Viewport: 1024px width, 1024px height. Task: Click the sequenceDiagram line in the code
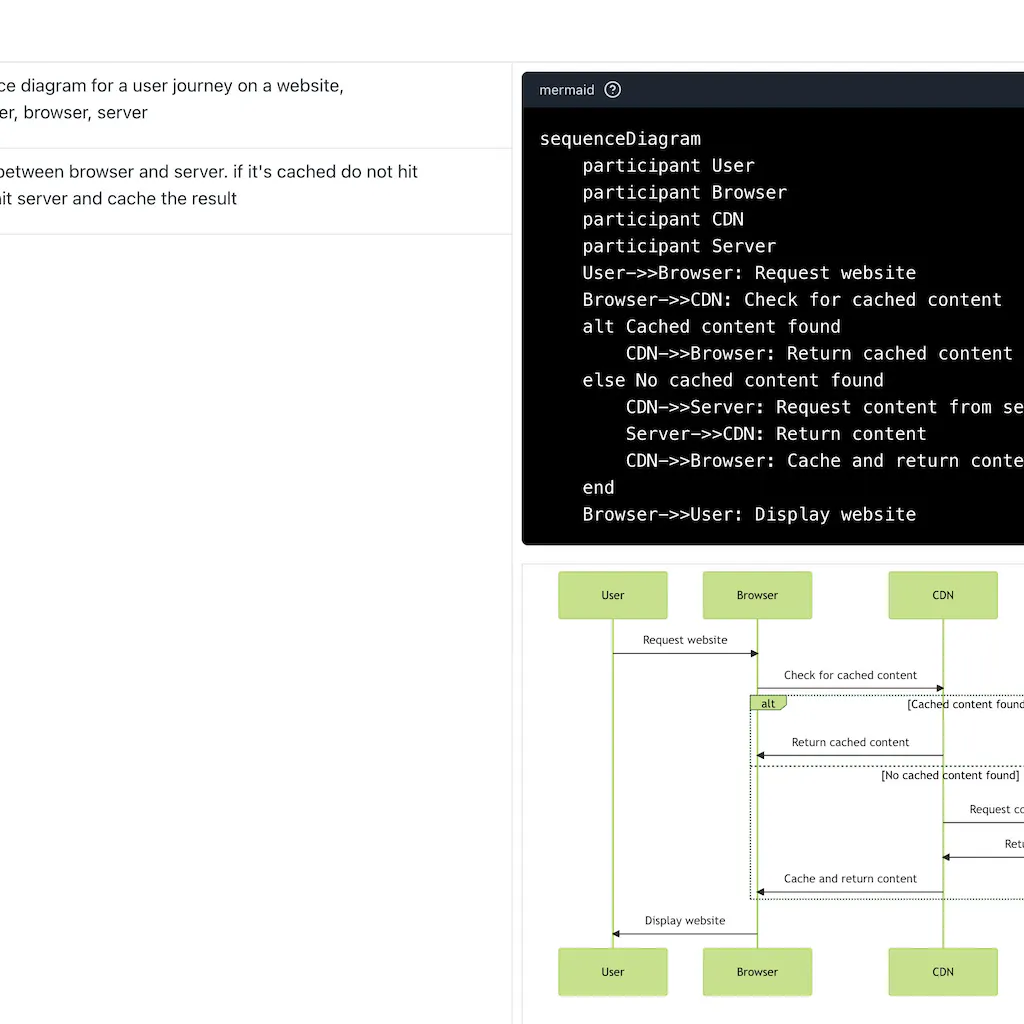tap(620, 139)
